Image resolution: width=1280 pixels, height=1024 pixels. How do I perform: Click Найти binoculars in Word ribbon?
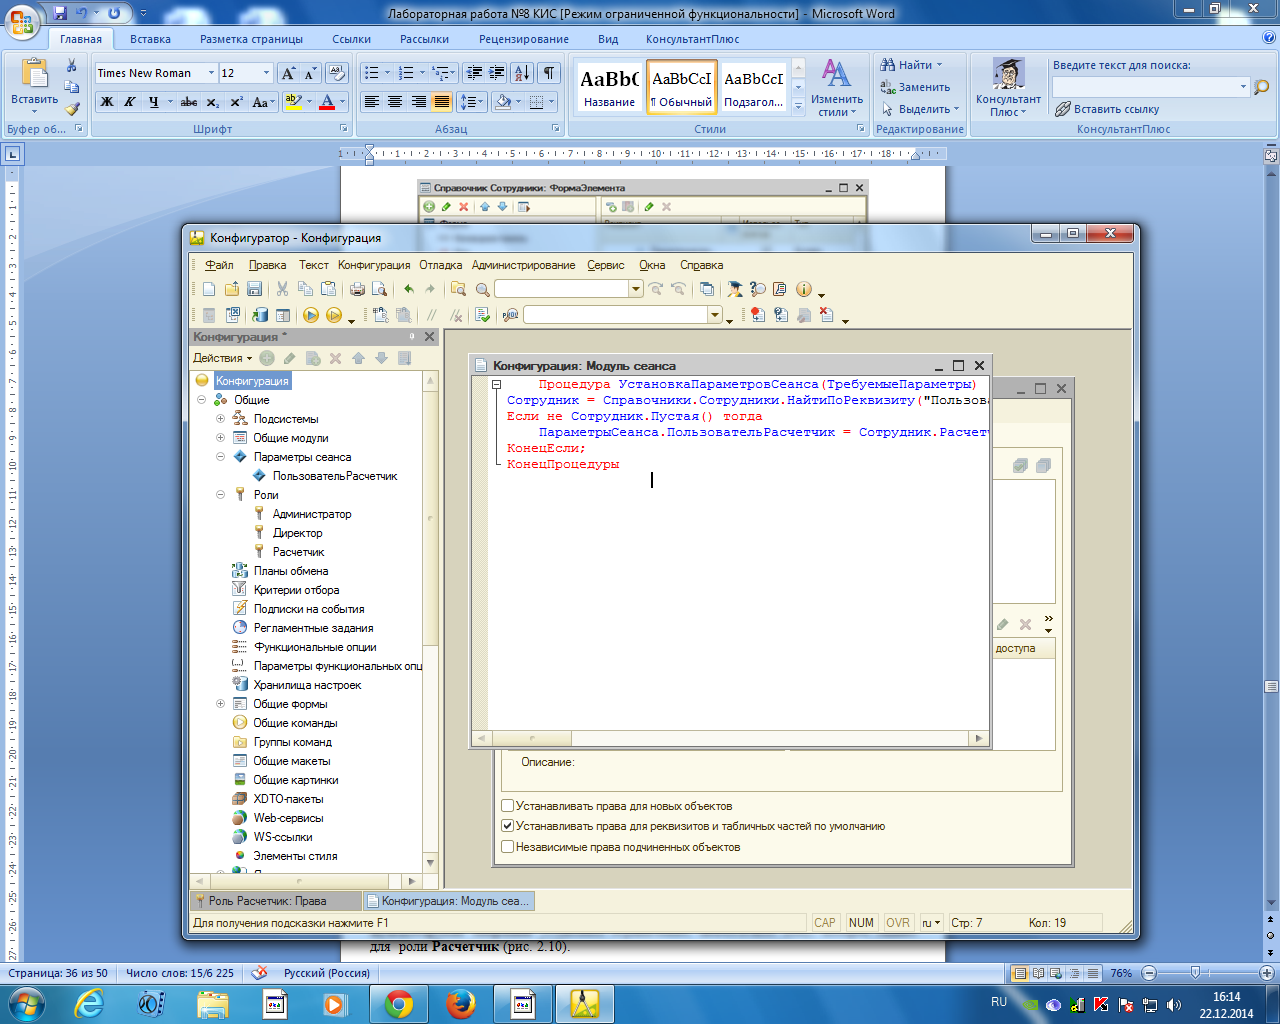coord(911,65)
